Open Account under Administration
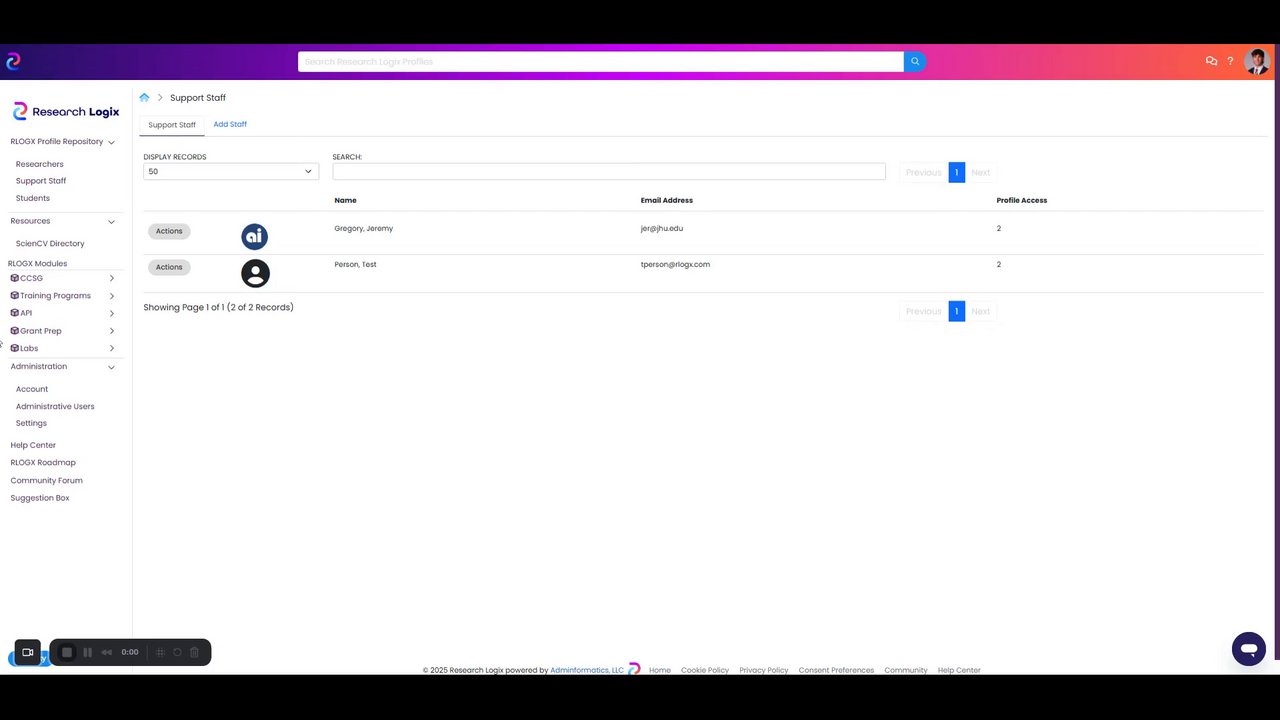Image resolution: width=1280 pixels, height=720 pixels. [32, 389]
